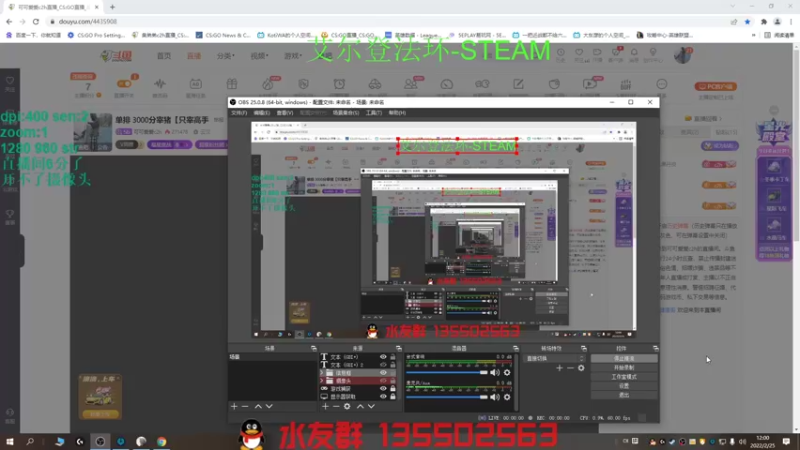800x450 pixels.
Task: Open OBS 文件(F) menu
Action: click(239, 113)
